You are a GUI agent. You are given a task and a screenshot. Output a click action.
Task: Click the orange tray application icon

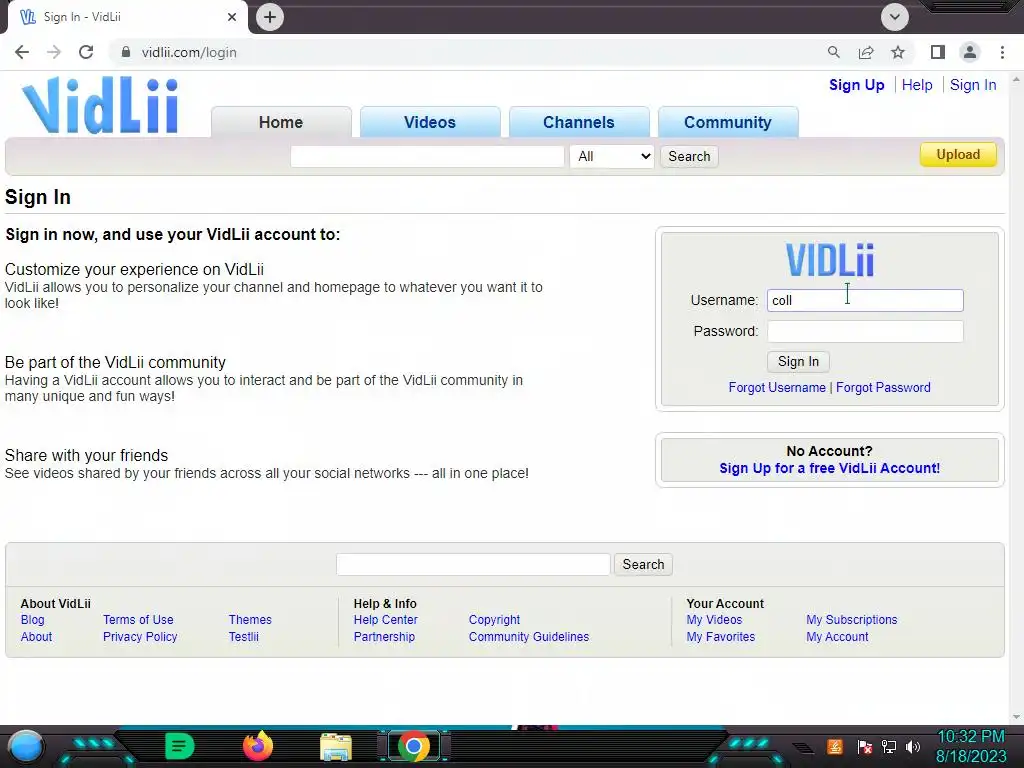[x=835, y=746]
